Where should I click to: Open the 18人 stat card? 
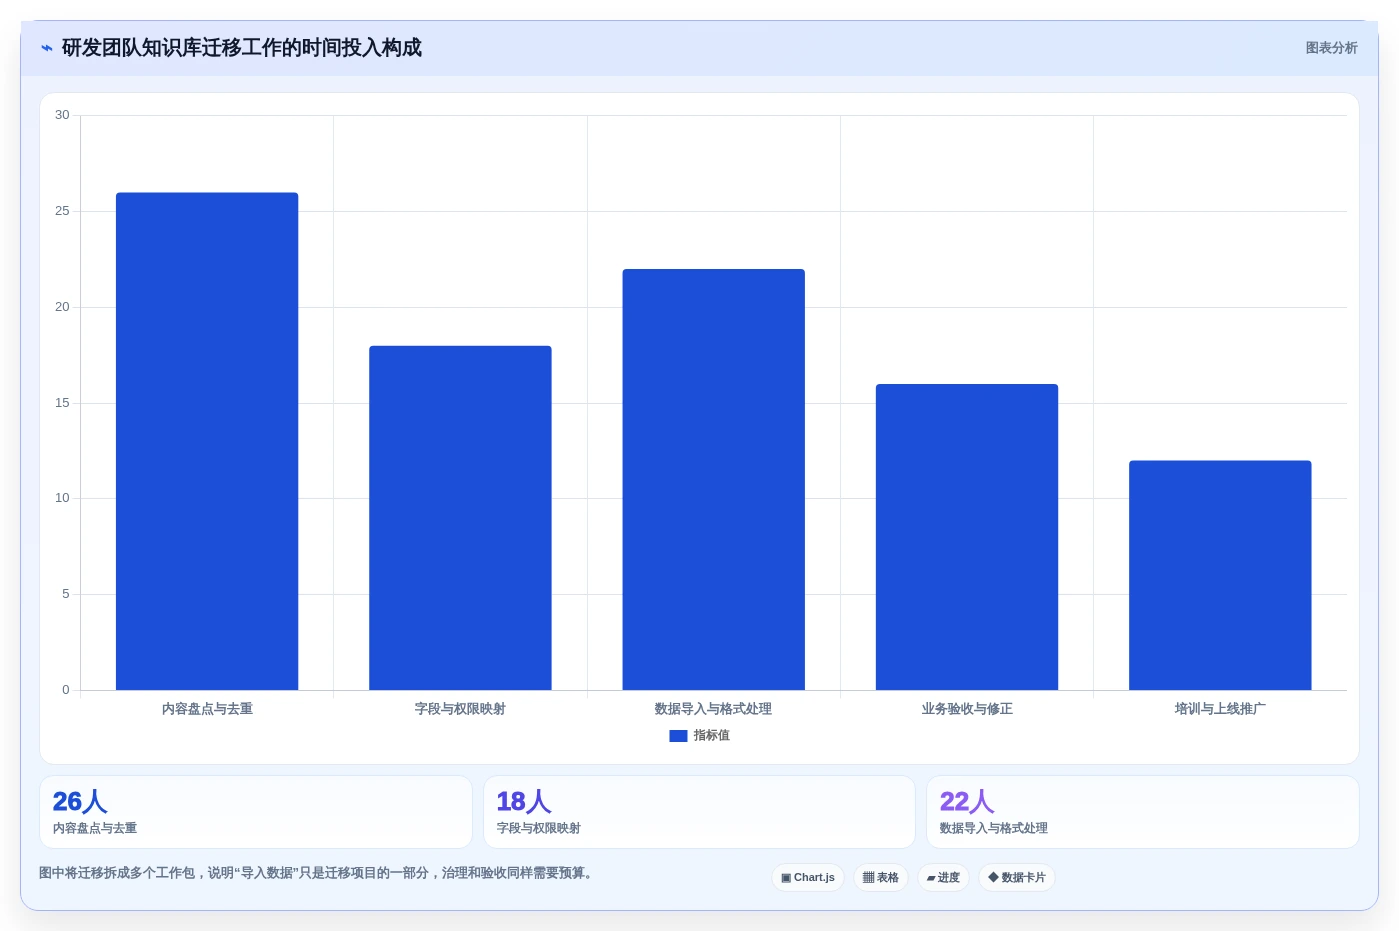(x=699, y=812)
